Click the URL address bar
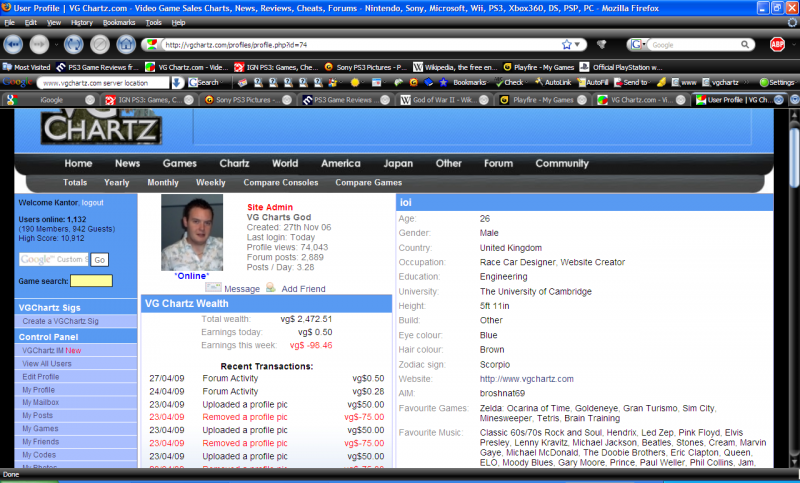The width and height of the screenshot is (800, 483). [x=357, y=45]
